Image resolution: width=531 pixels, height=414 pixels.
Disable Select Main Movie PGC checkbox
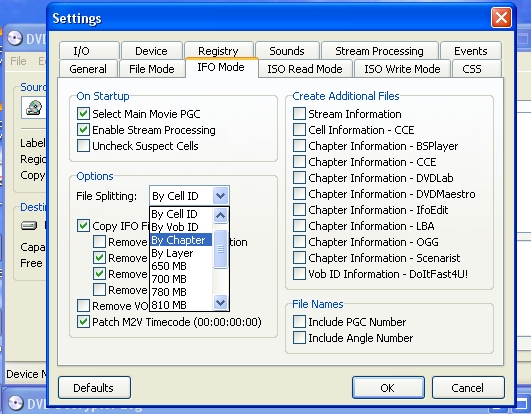point(83,114)
